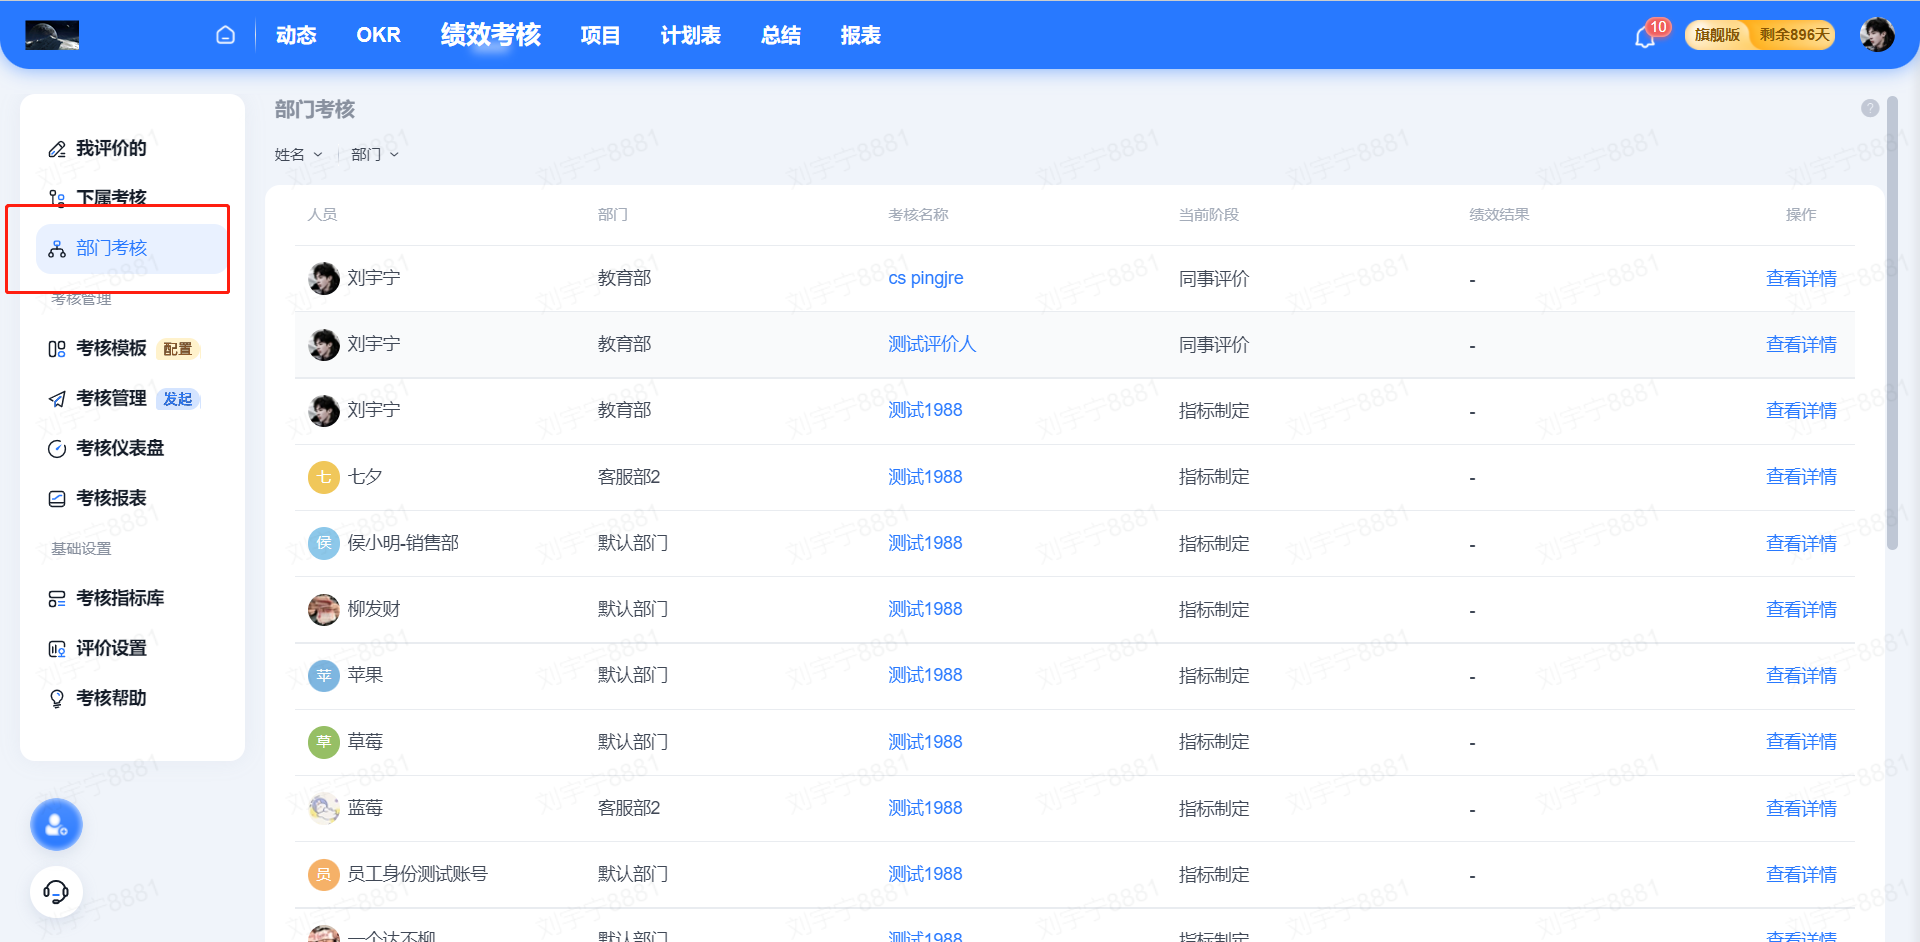The width and height of the screenshot is (1920, 942).
Task: Open the 测试评价人 assessment link
Action: tap(932, 344)
